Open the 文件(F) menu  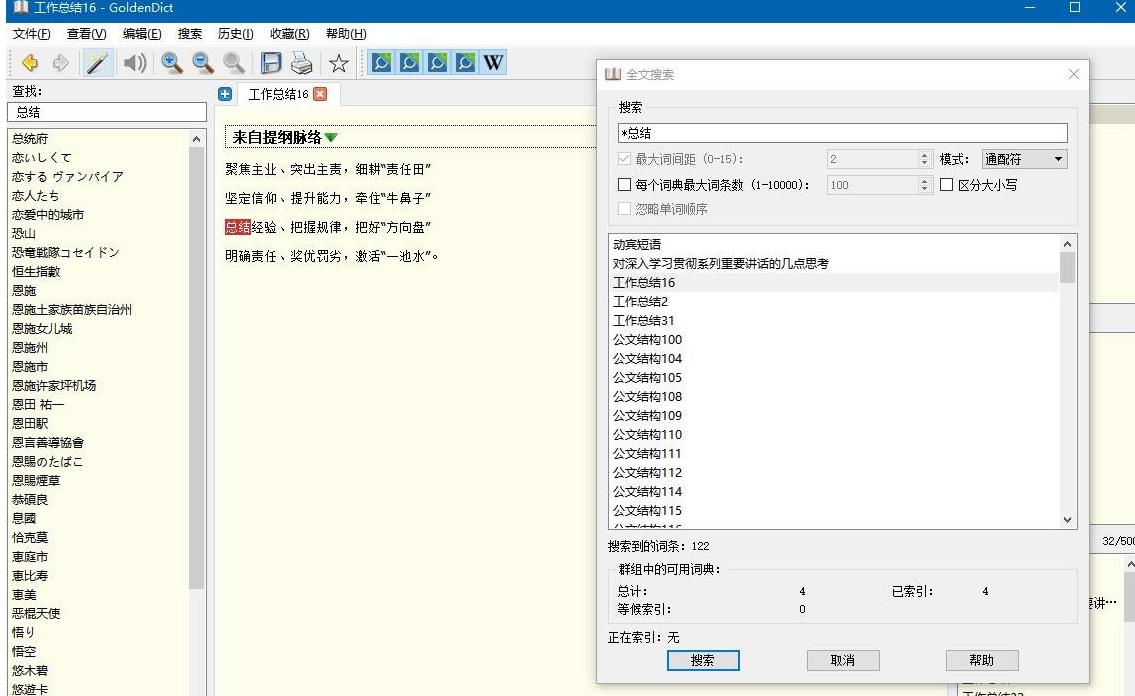31,34
